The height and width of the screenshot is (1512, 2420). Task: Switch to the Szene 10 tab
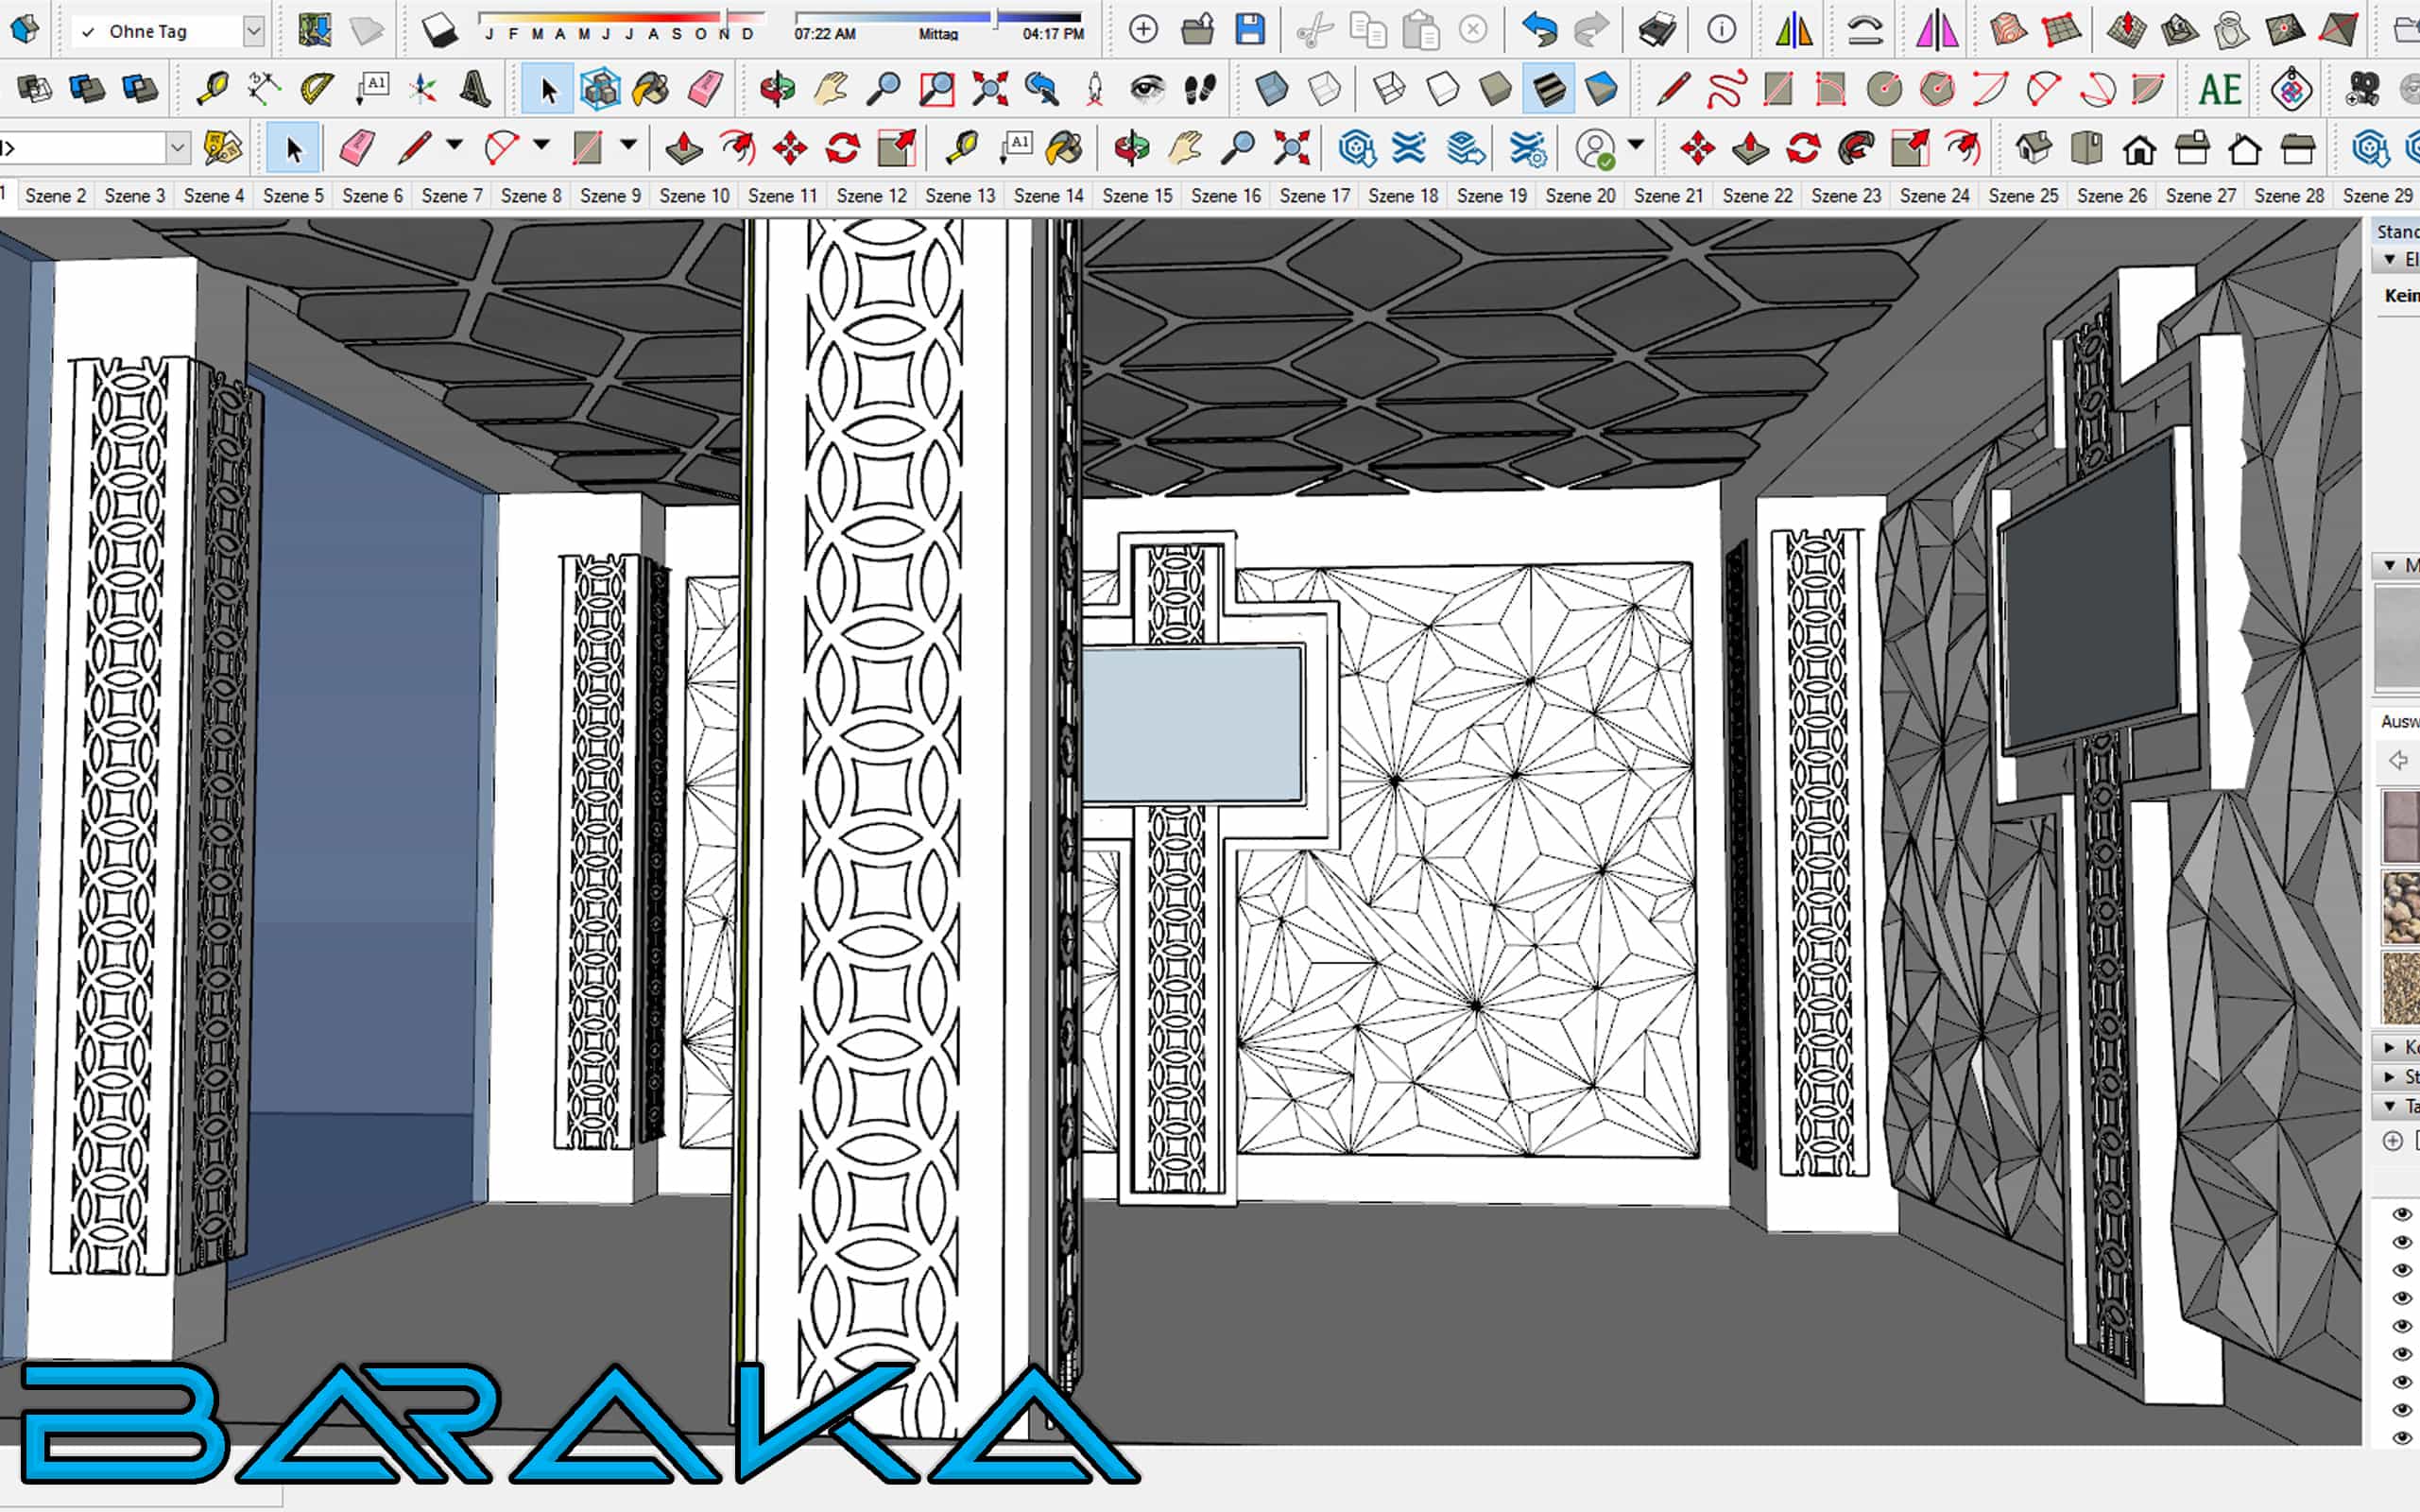click(694, 196)
